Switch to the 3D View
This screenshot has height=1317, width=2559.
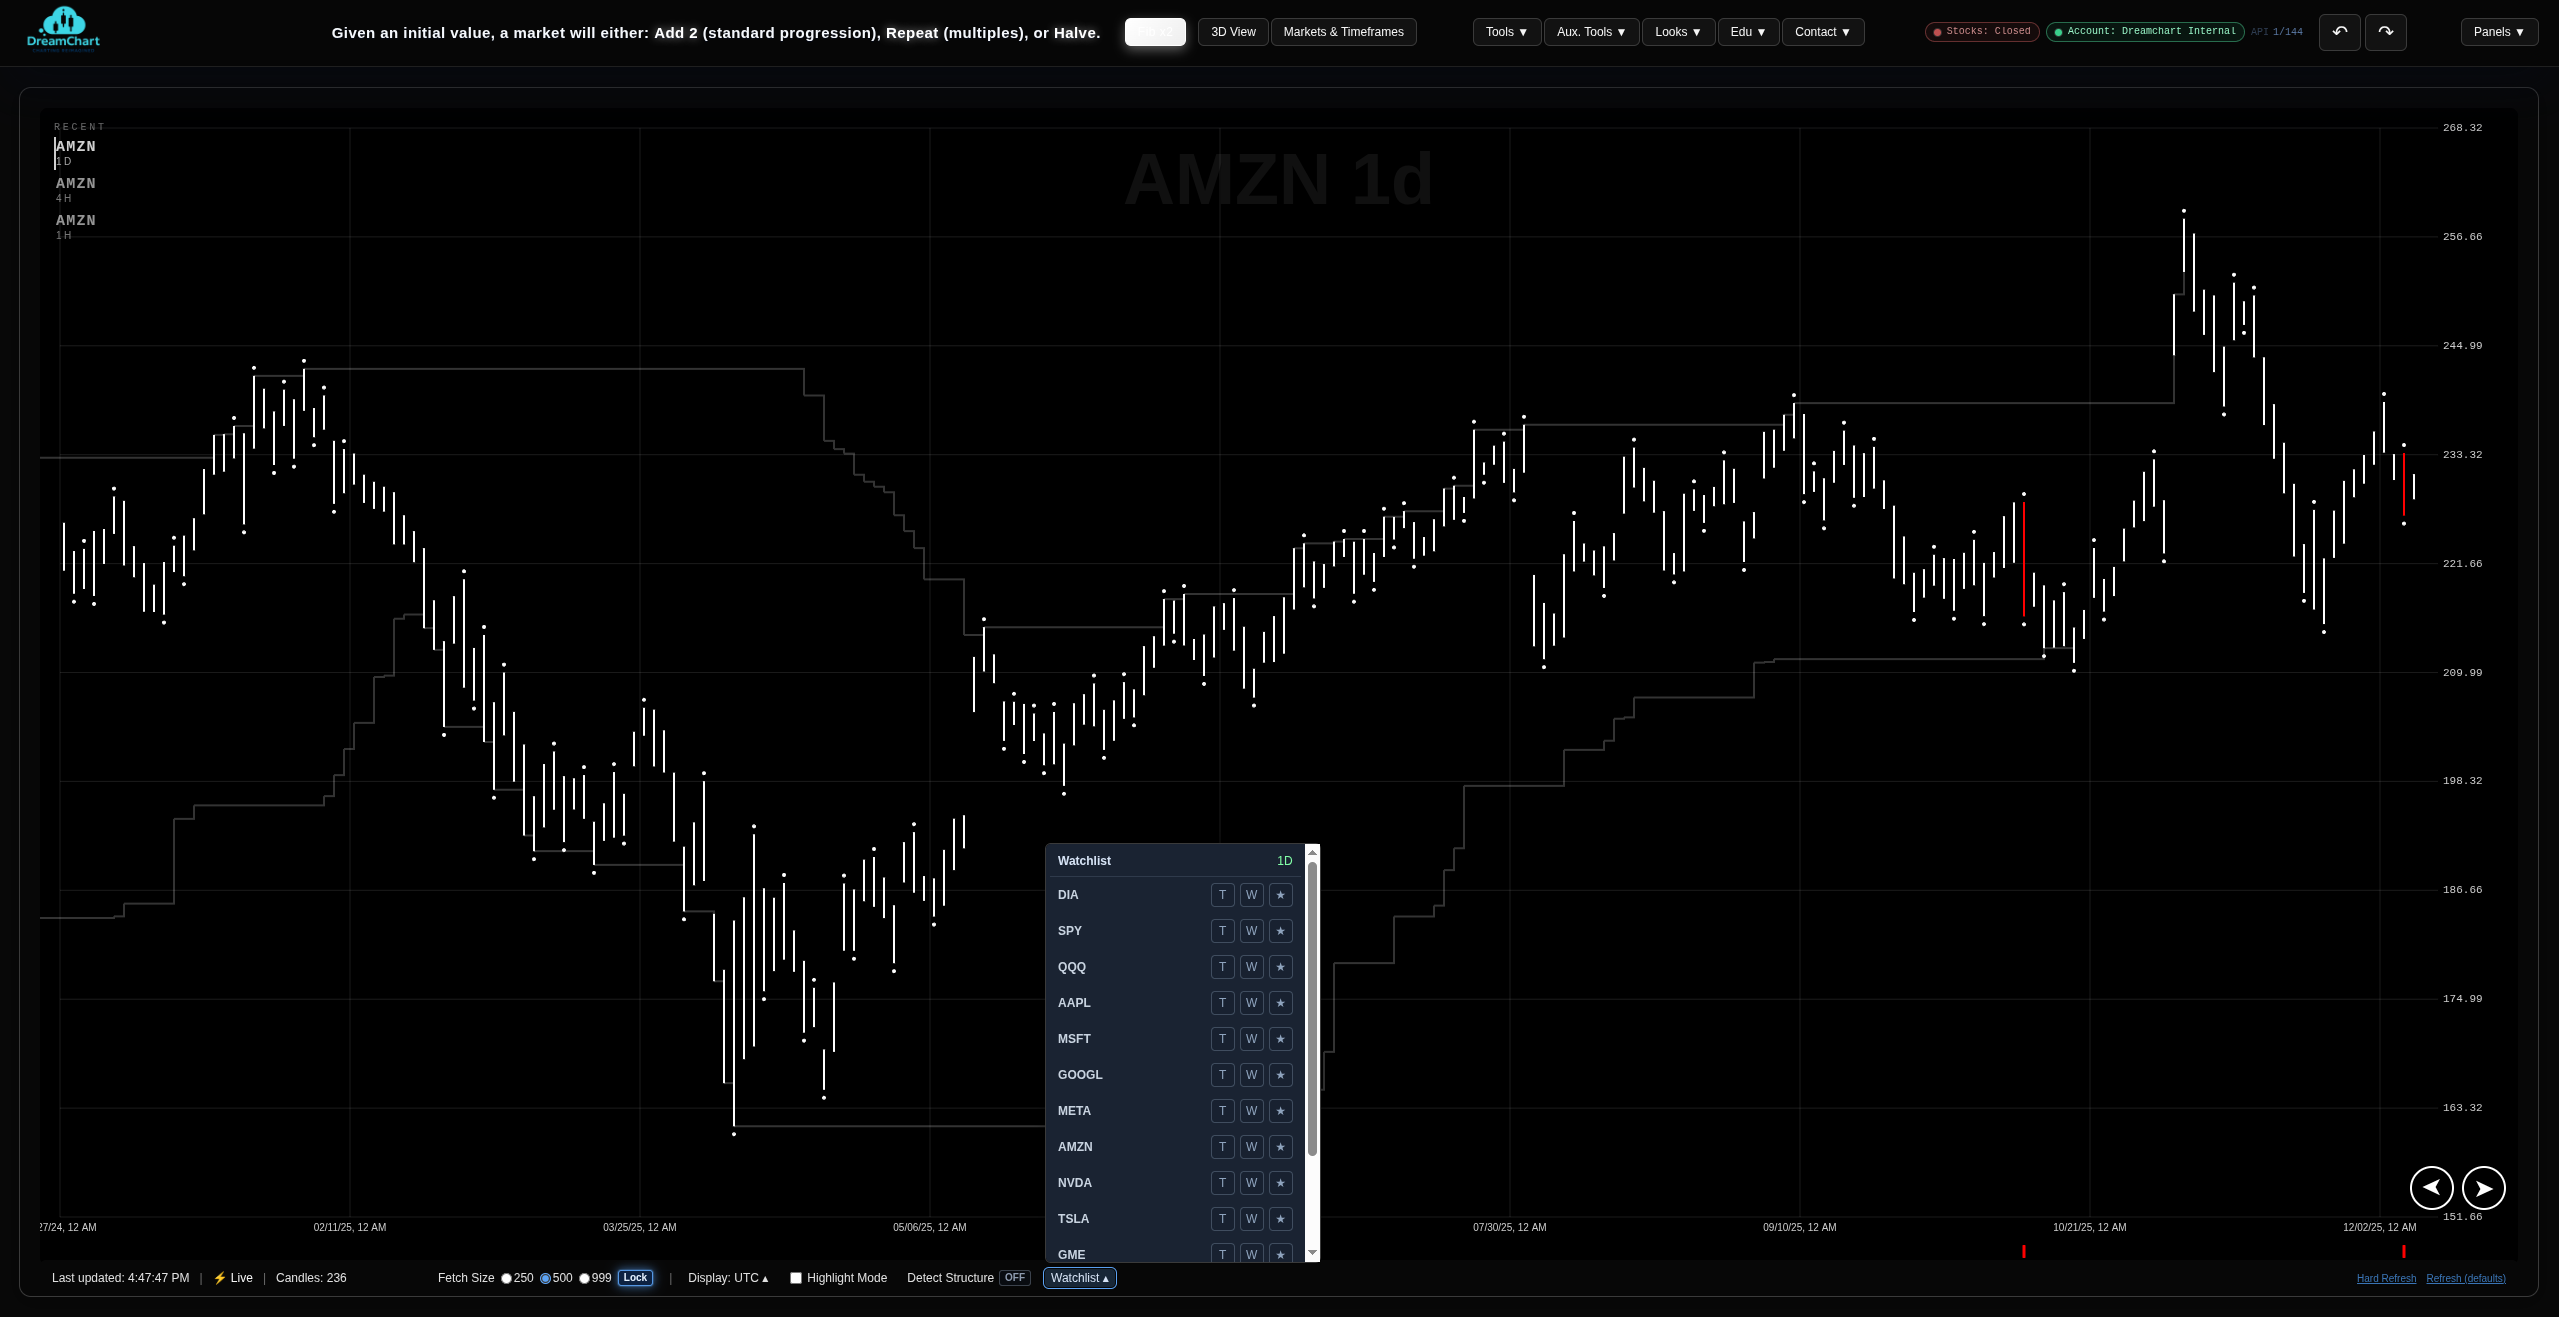[1233, 32]
